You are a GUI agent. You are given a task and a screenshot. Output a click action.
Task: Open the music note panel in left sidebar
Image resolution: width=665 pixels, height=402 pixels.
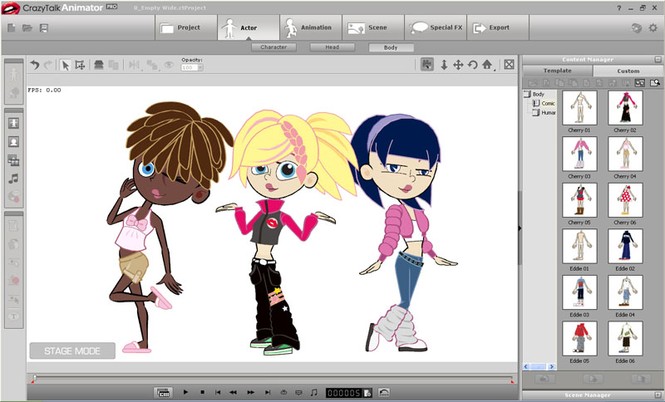pos(14,179)
